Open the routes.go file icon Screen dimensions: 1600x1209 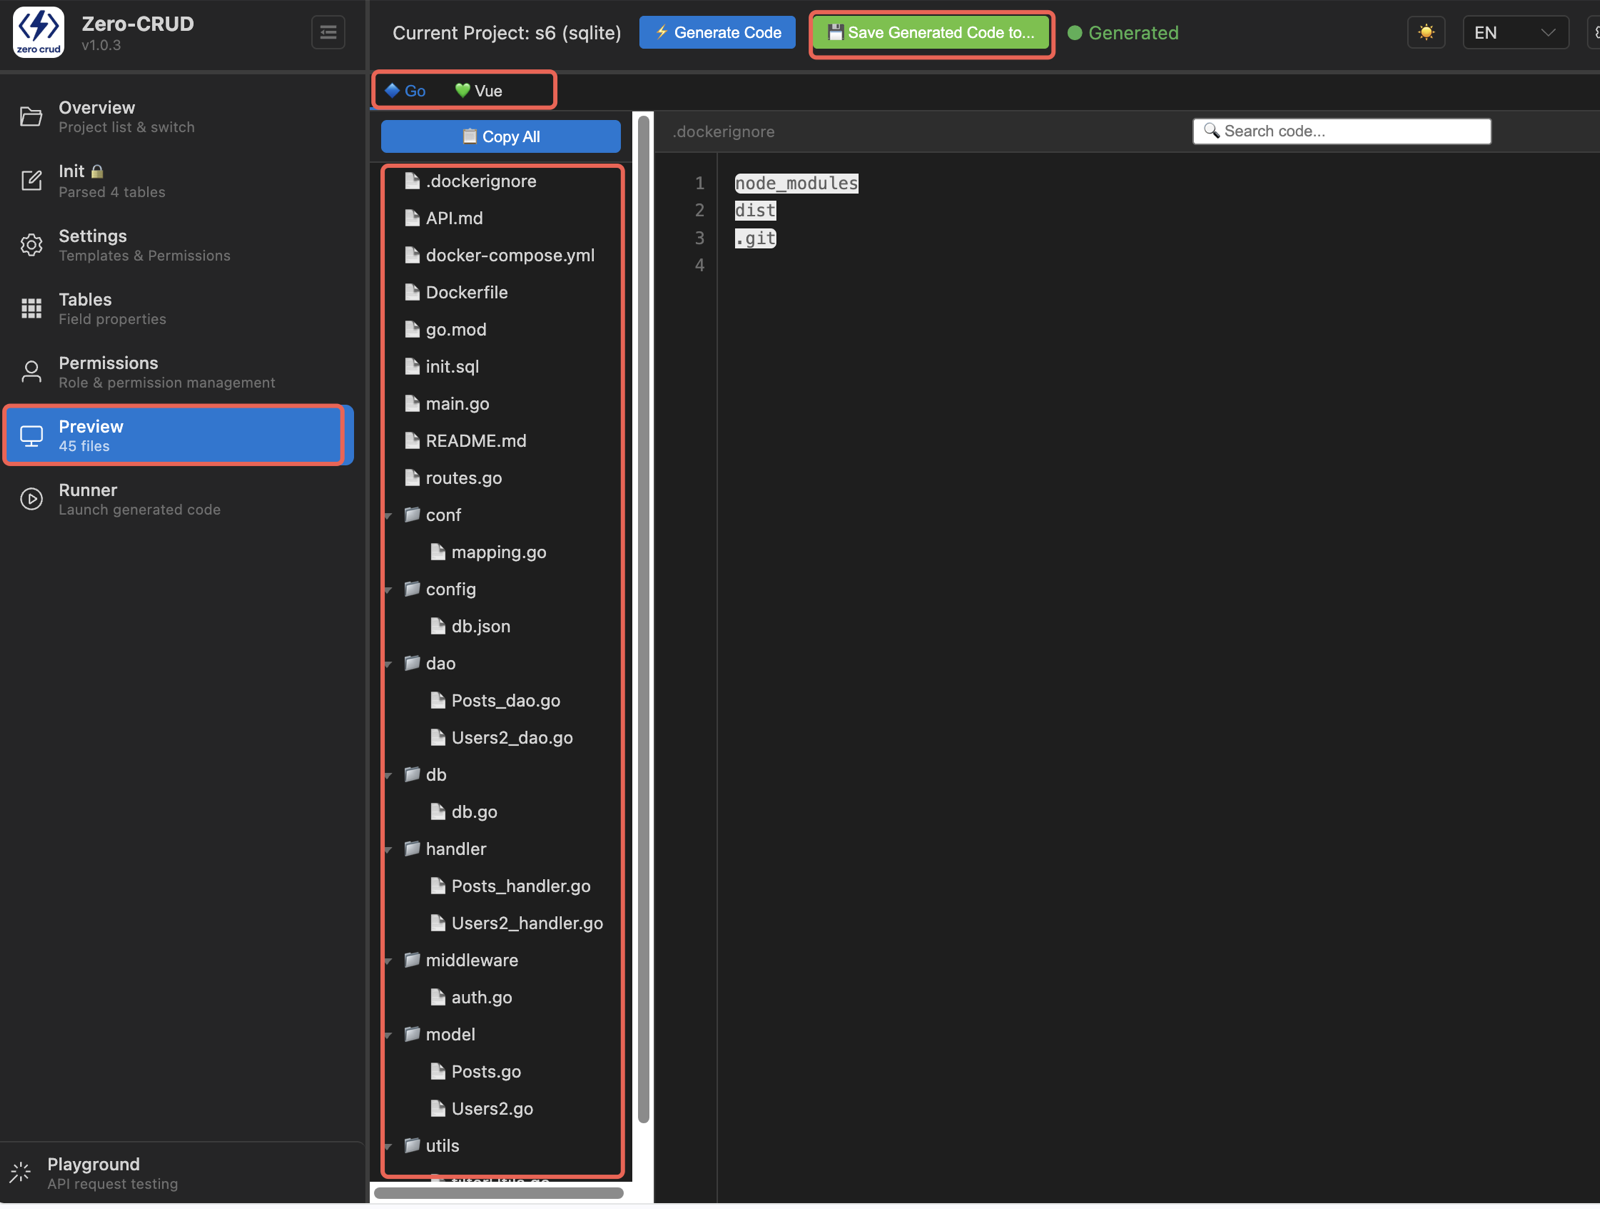point(412,477)
